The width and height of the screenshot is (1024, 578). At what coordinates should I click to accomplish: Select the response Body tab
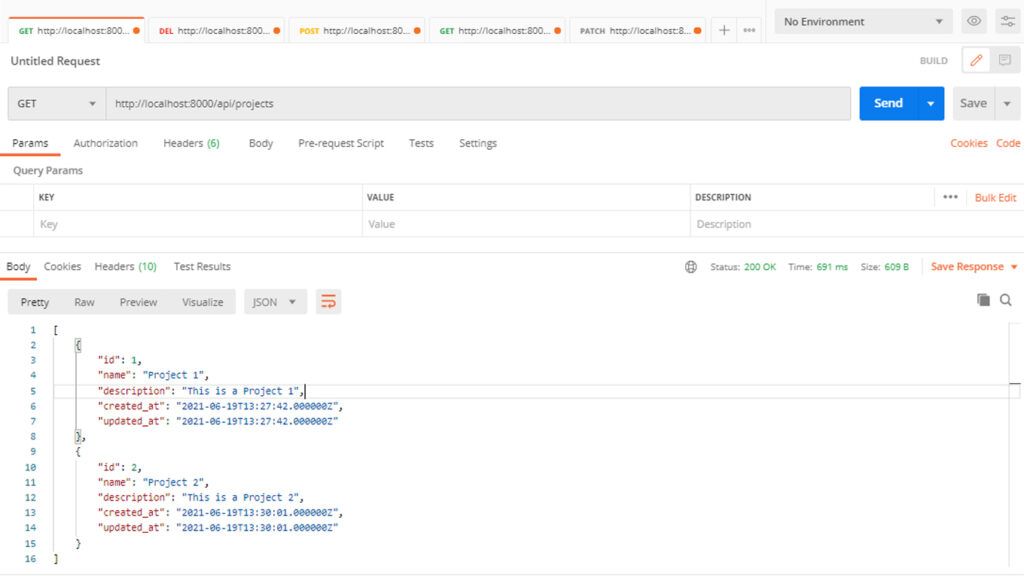point(18,266)
